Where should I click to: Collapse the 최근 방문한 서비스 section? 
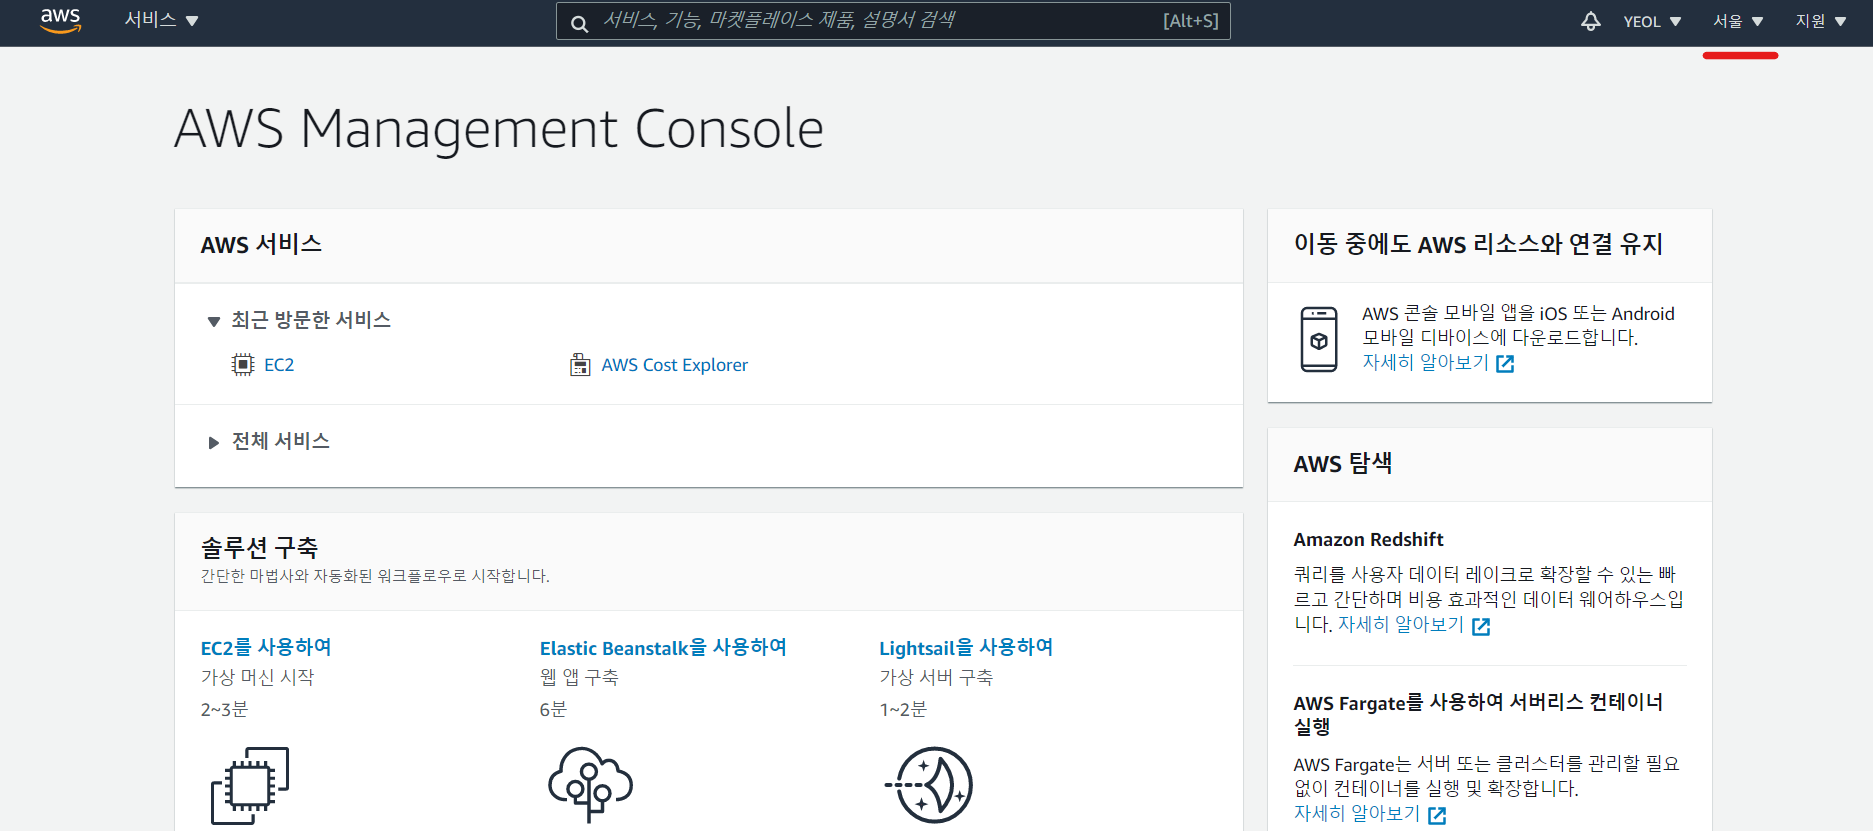[x=299, y=320]
